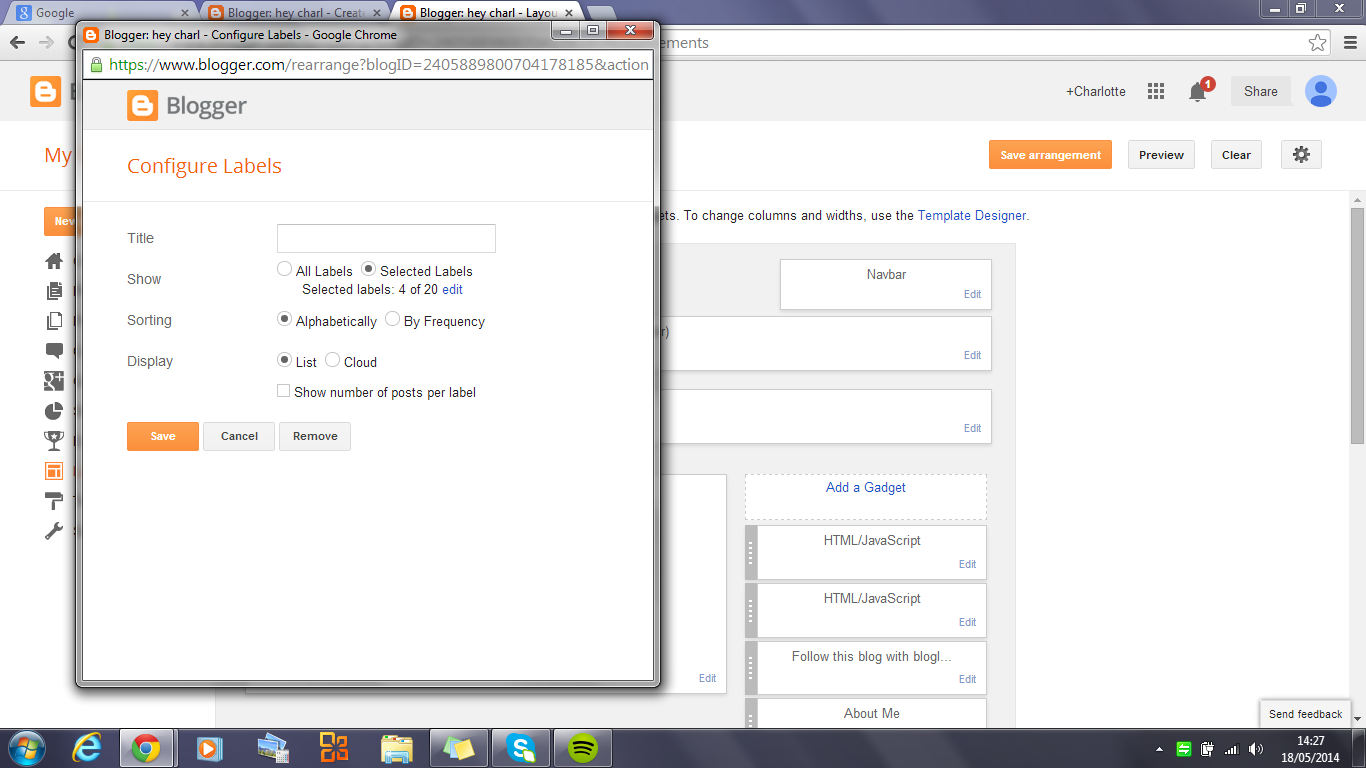1366x768 pixels.
Task: Edit the first HTML/JavaScript gadget
Action: tap(968, 565)
